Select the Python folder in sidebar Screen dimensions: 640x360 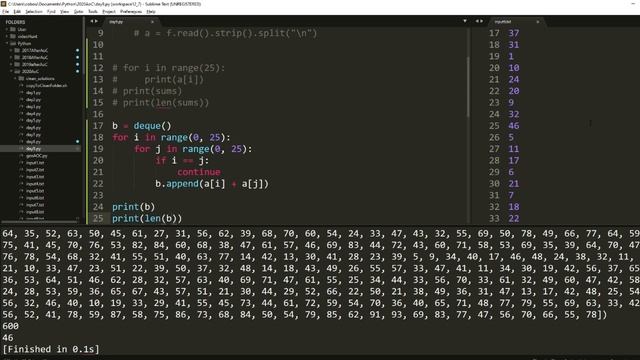24,43
